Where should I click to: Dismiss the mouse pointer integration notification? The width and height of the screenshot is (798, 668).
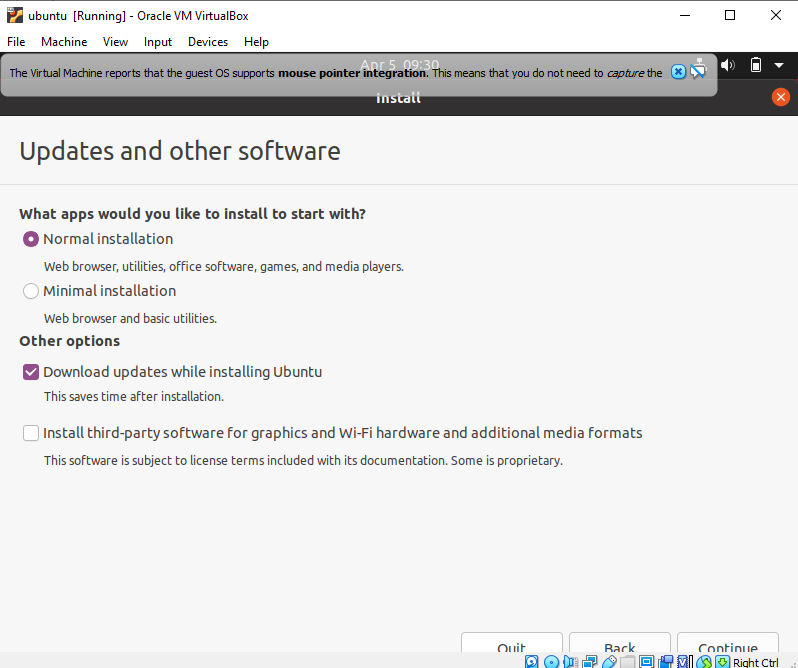678,72
